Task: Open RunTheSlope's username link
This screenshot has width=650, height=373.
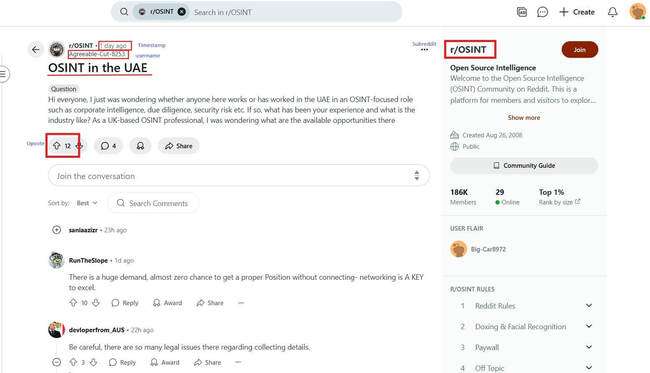Action: point(88,260)
